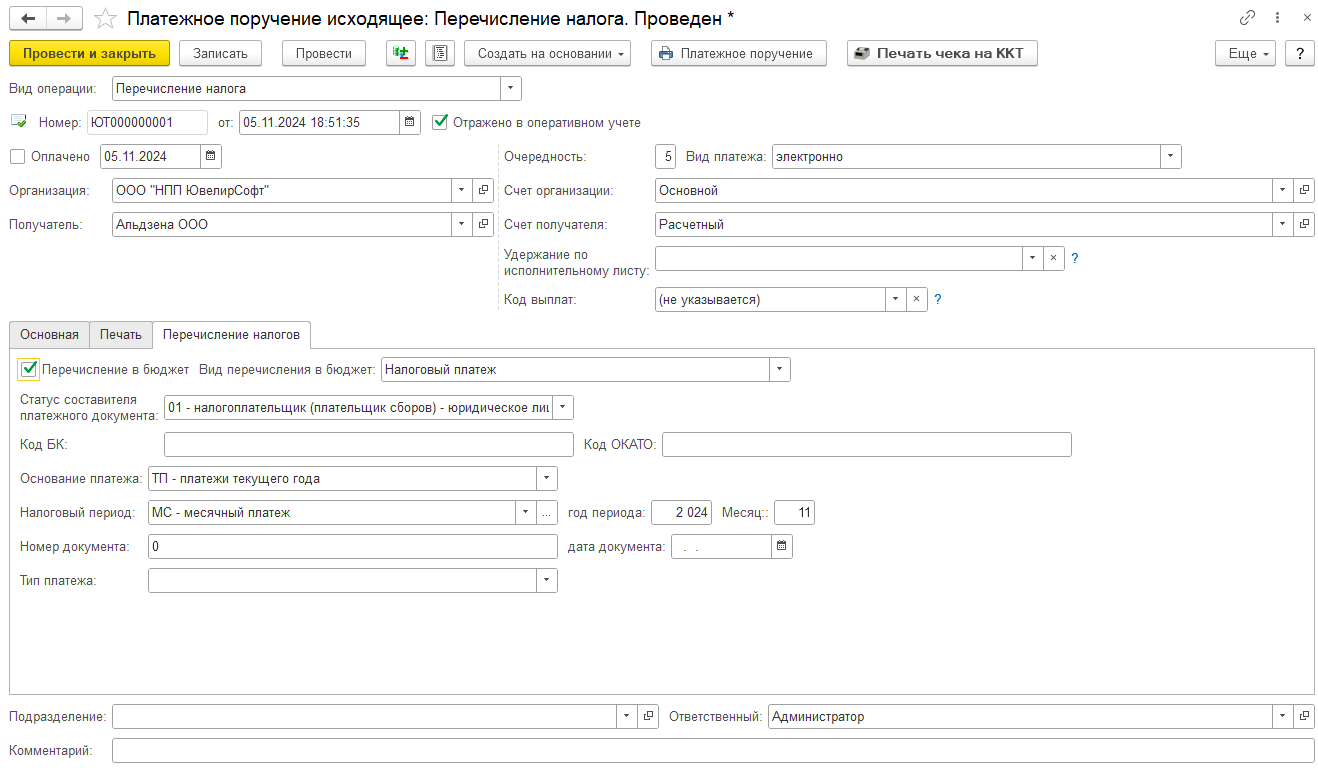Expand the Код выплат dropdown
Screen dimensions: 1318x768
pos(896,299)
